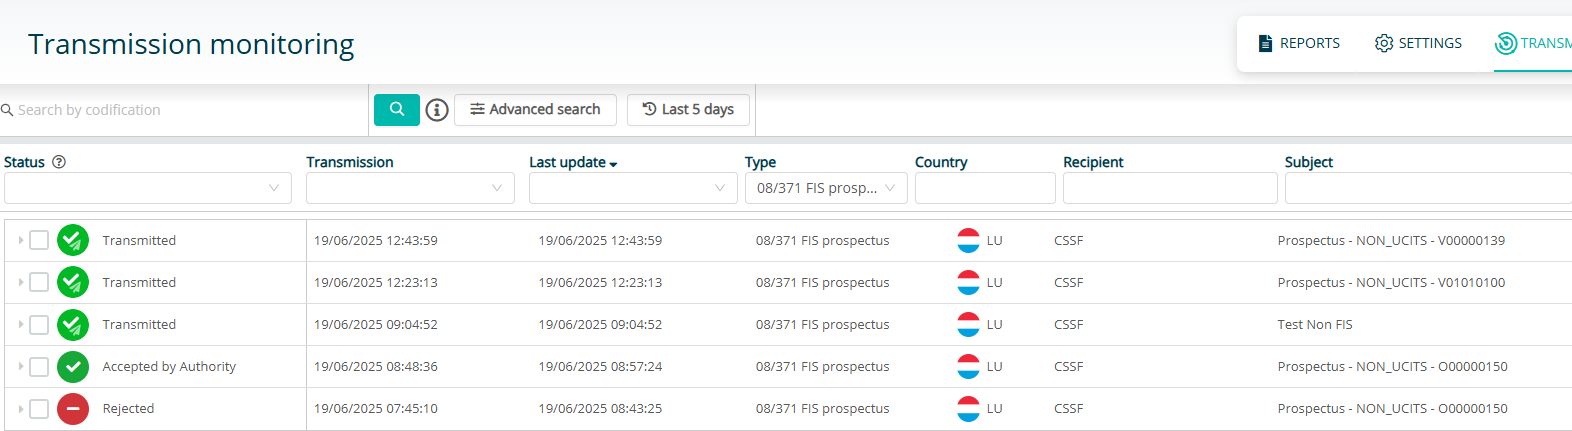Open the Type filter showing 08/371 FIS prosp...
The height and width of the screenshot is (431, 1572).
826,188
